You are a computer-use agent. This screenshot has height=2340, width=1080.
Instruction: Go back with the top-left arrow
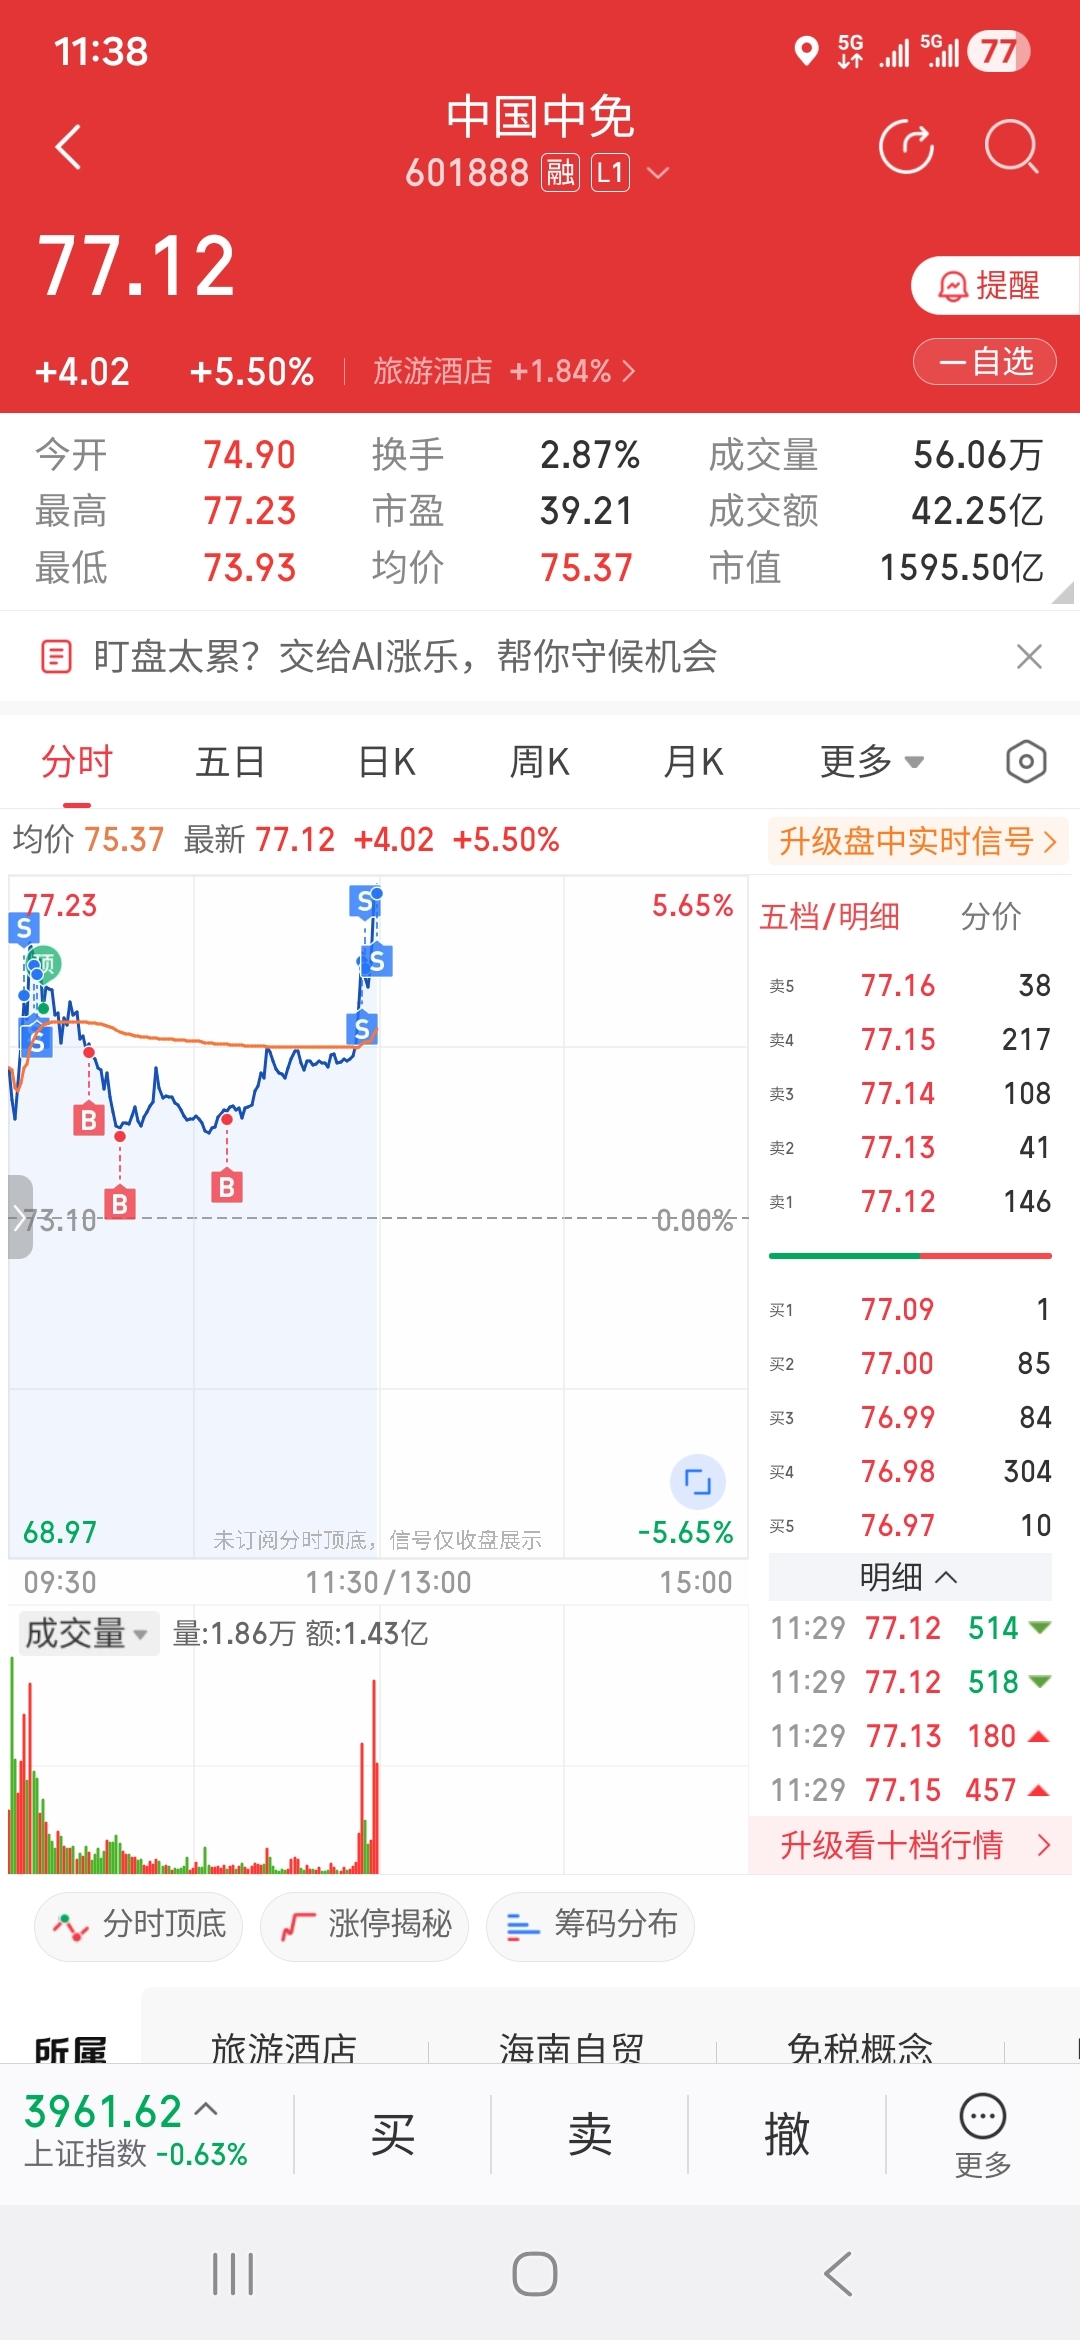(x=68, y=147)
